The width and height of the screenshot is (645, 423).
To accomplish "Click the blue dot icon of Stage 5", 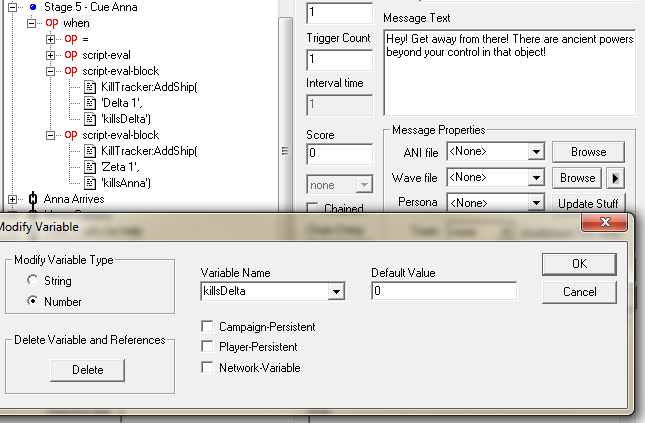I will [33, 7].
